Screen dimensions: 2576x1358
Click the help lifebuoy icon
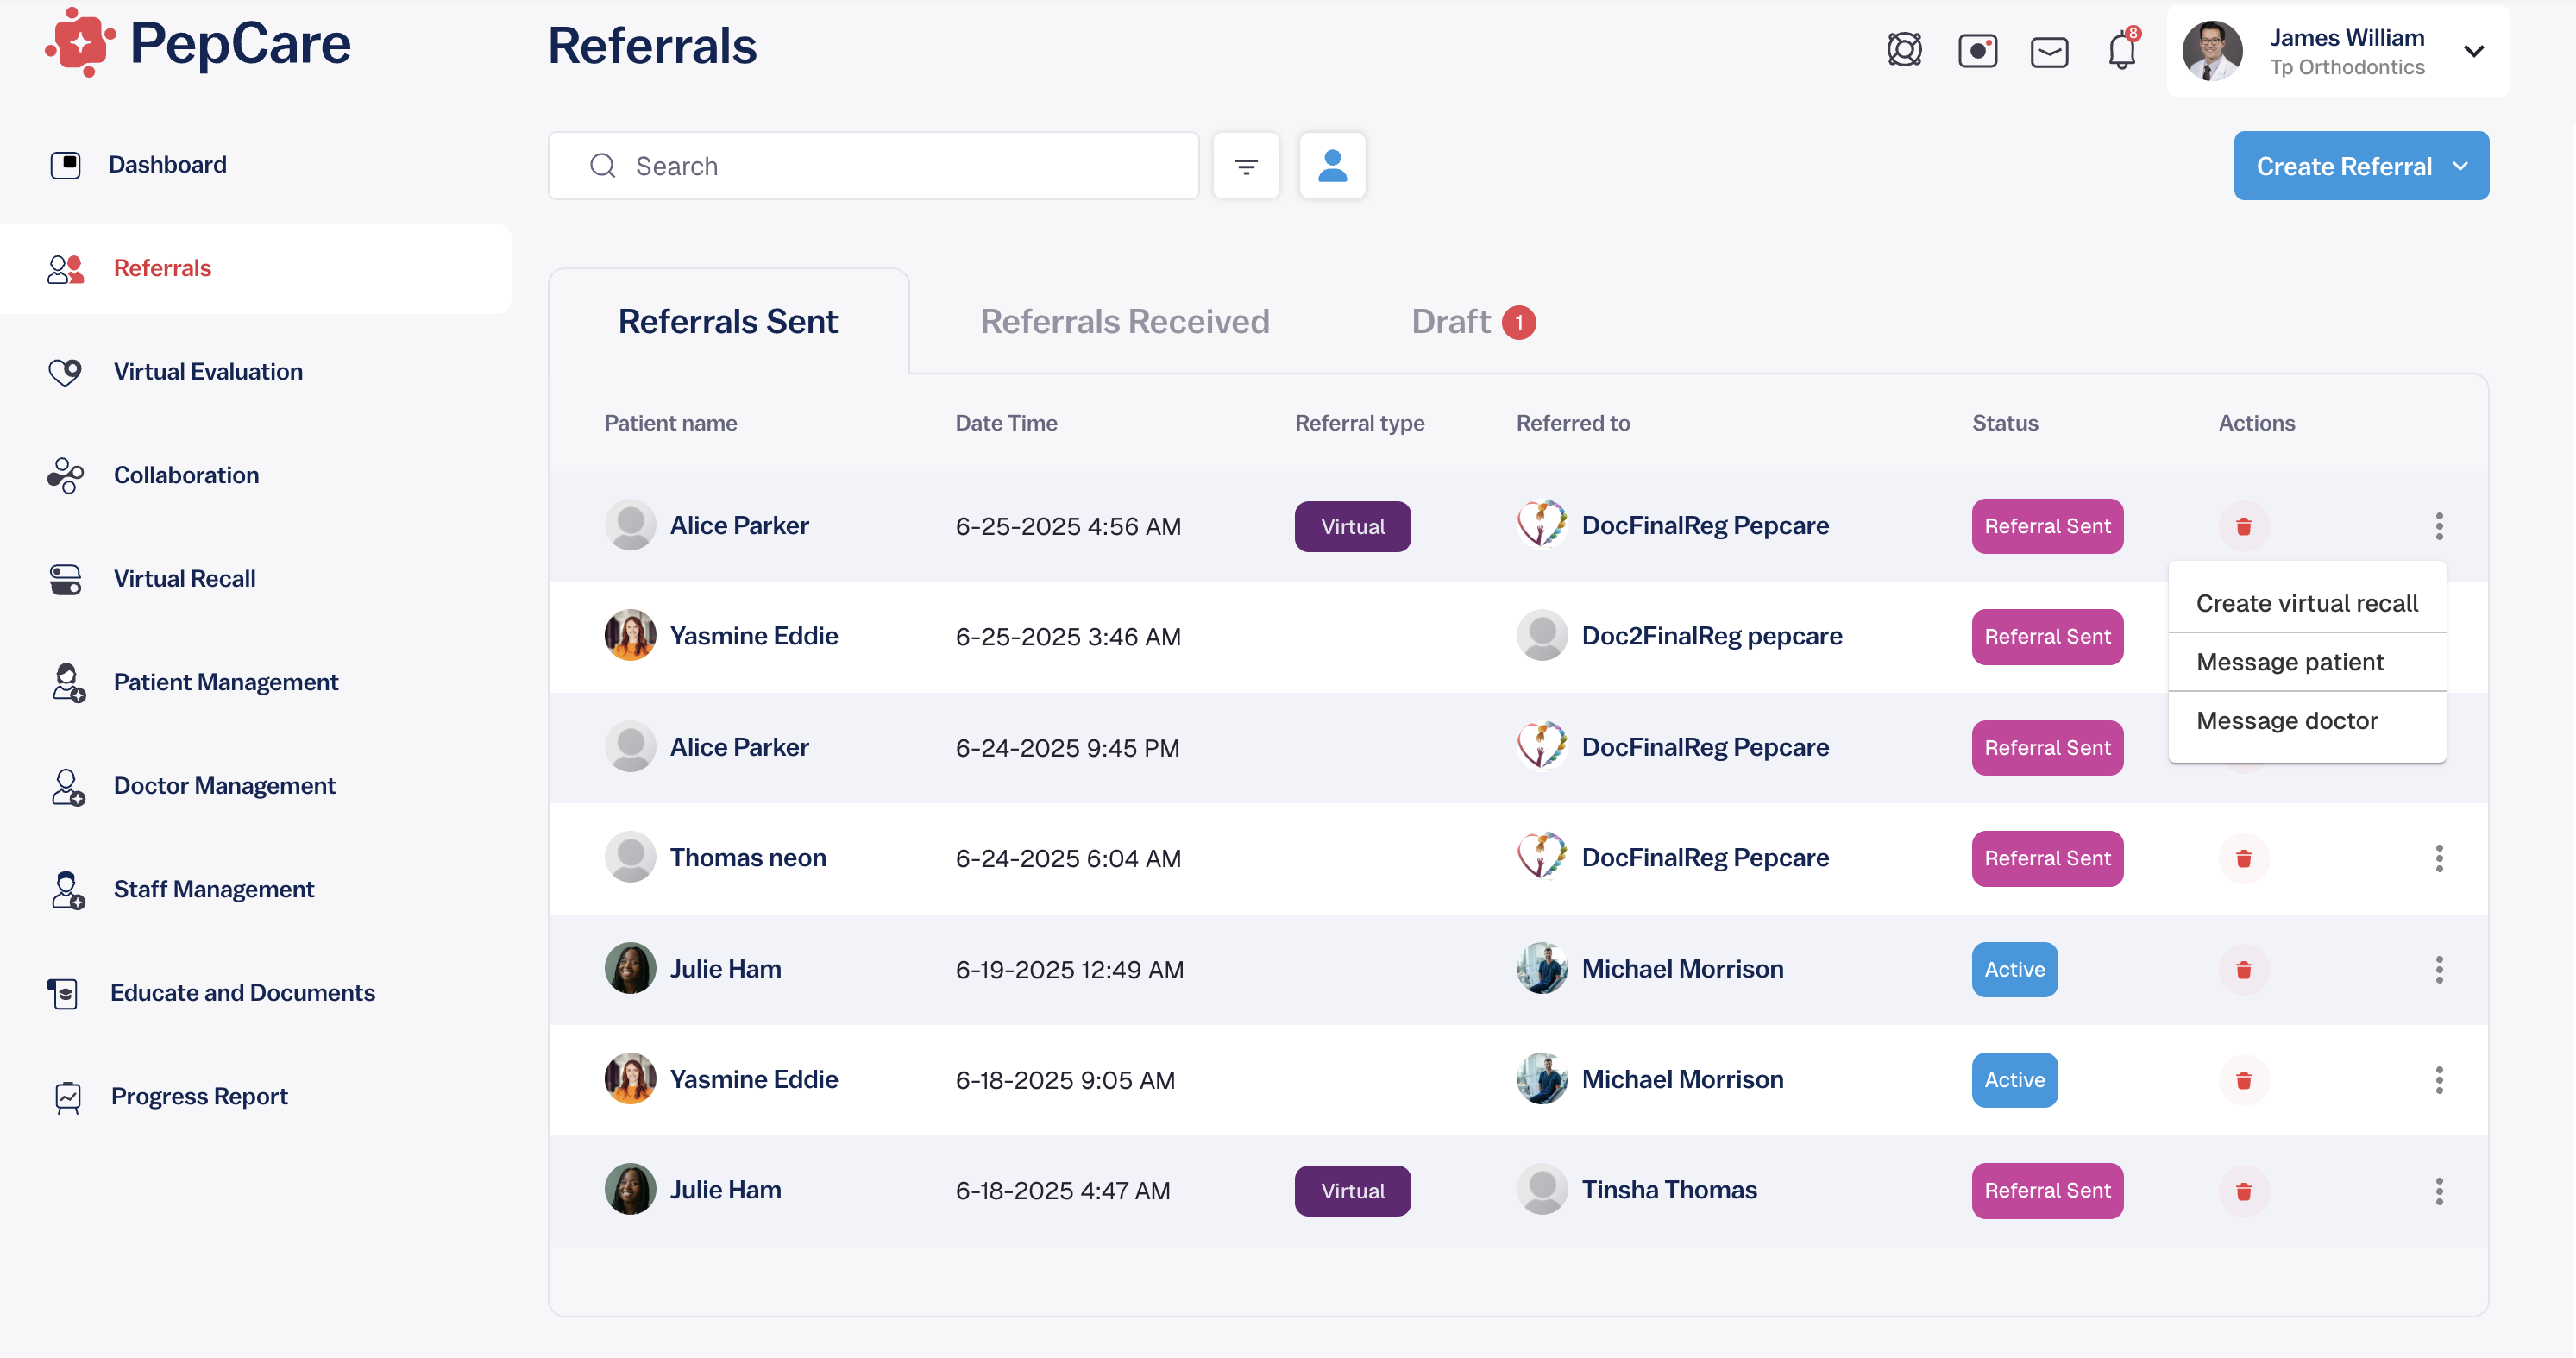1904,50
